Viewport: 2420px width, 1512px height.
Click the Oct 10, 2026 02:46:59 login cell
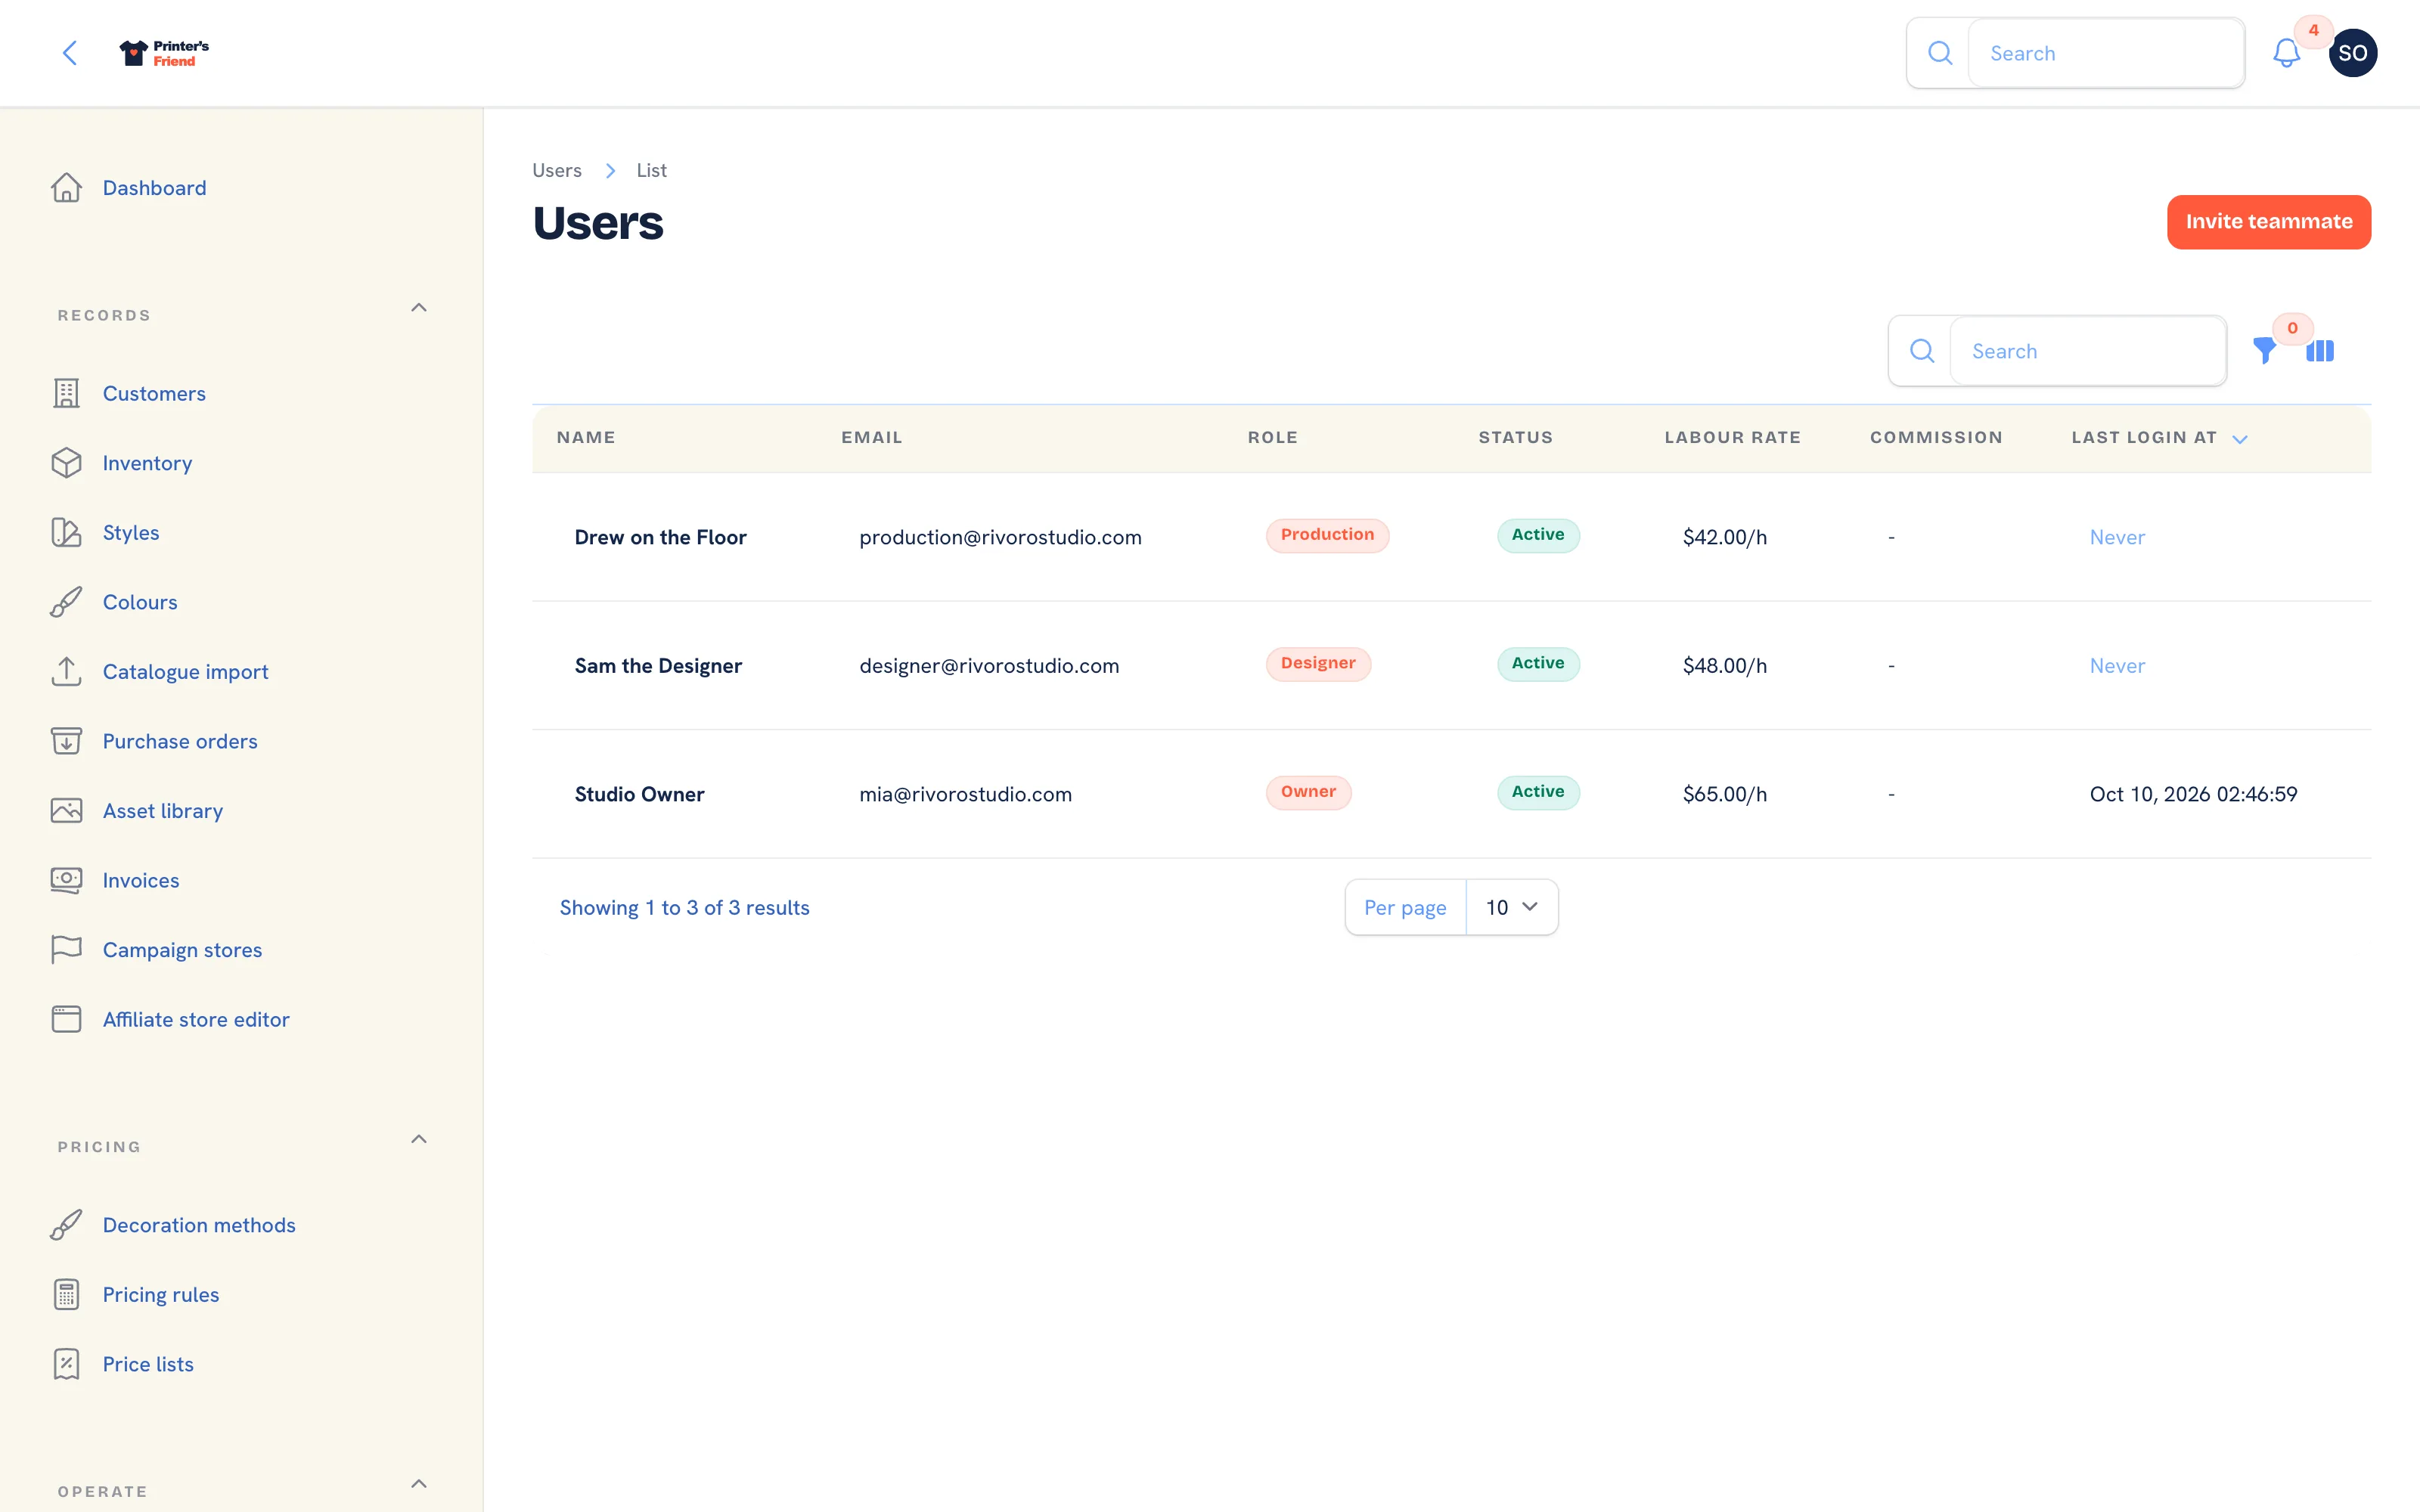[2193, 794]
